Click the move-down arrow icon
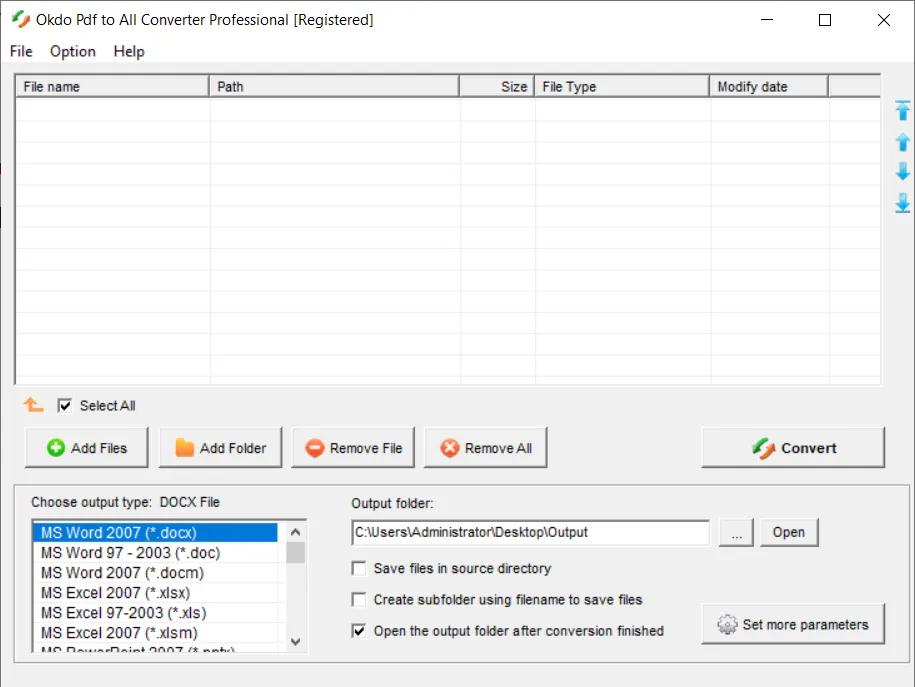 pos(902,172)
